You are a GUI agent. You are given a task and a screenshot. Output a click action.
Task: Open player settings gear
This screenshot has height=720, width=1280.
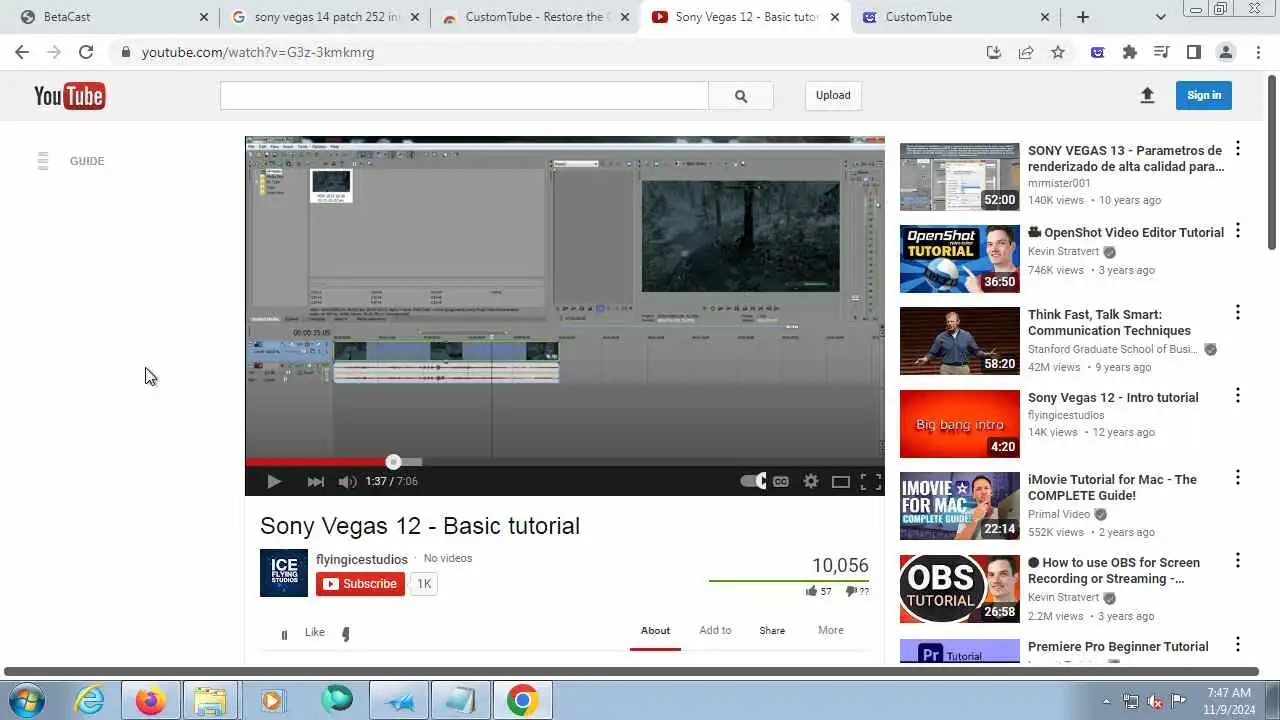pos(811,481)
